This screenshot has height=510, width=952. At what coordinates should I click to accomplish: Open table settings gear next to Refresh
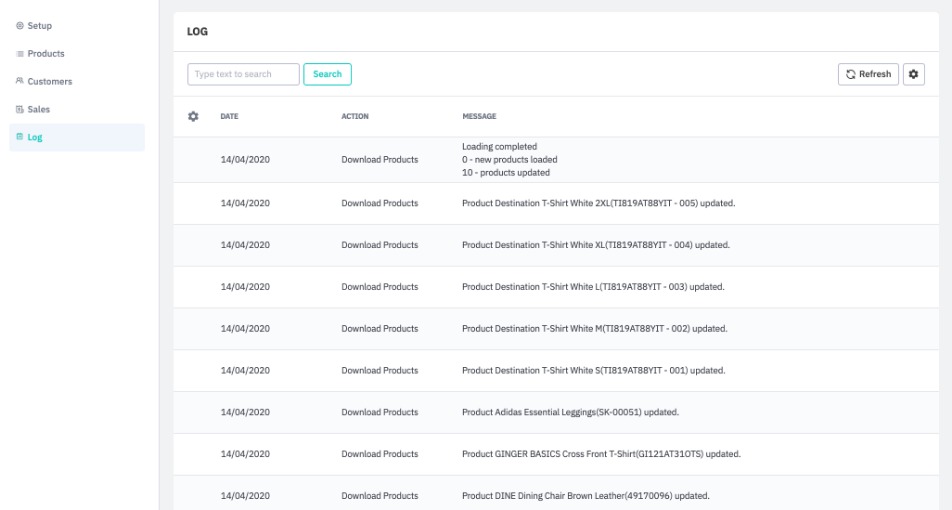tap(913, 74)
